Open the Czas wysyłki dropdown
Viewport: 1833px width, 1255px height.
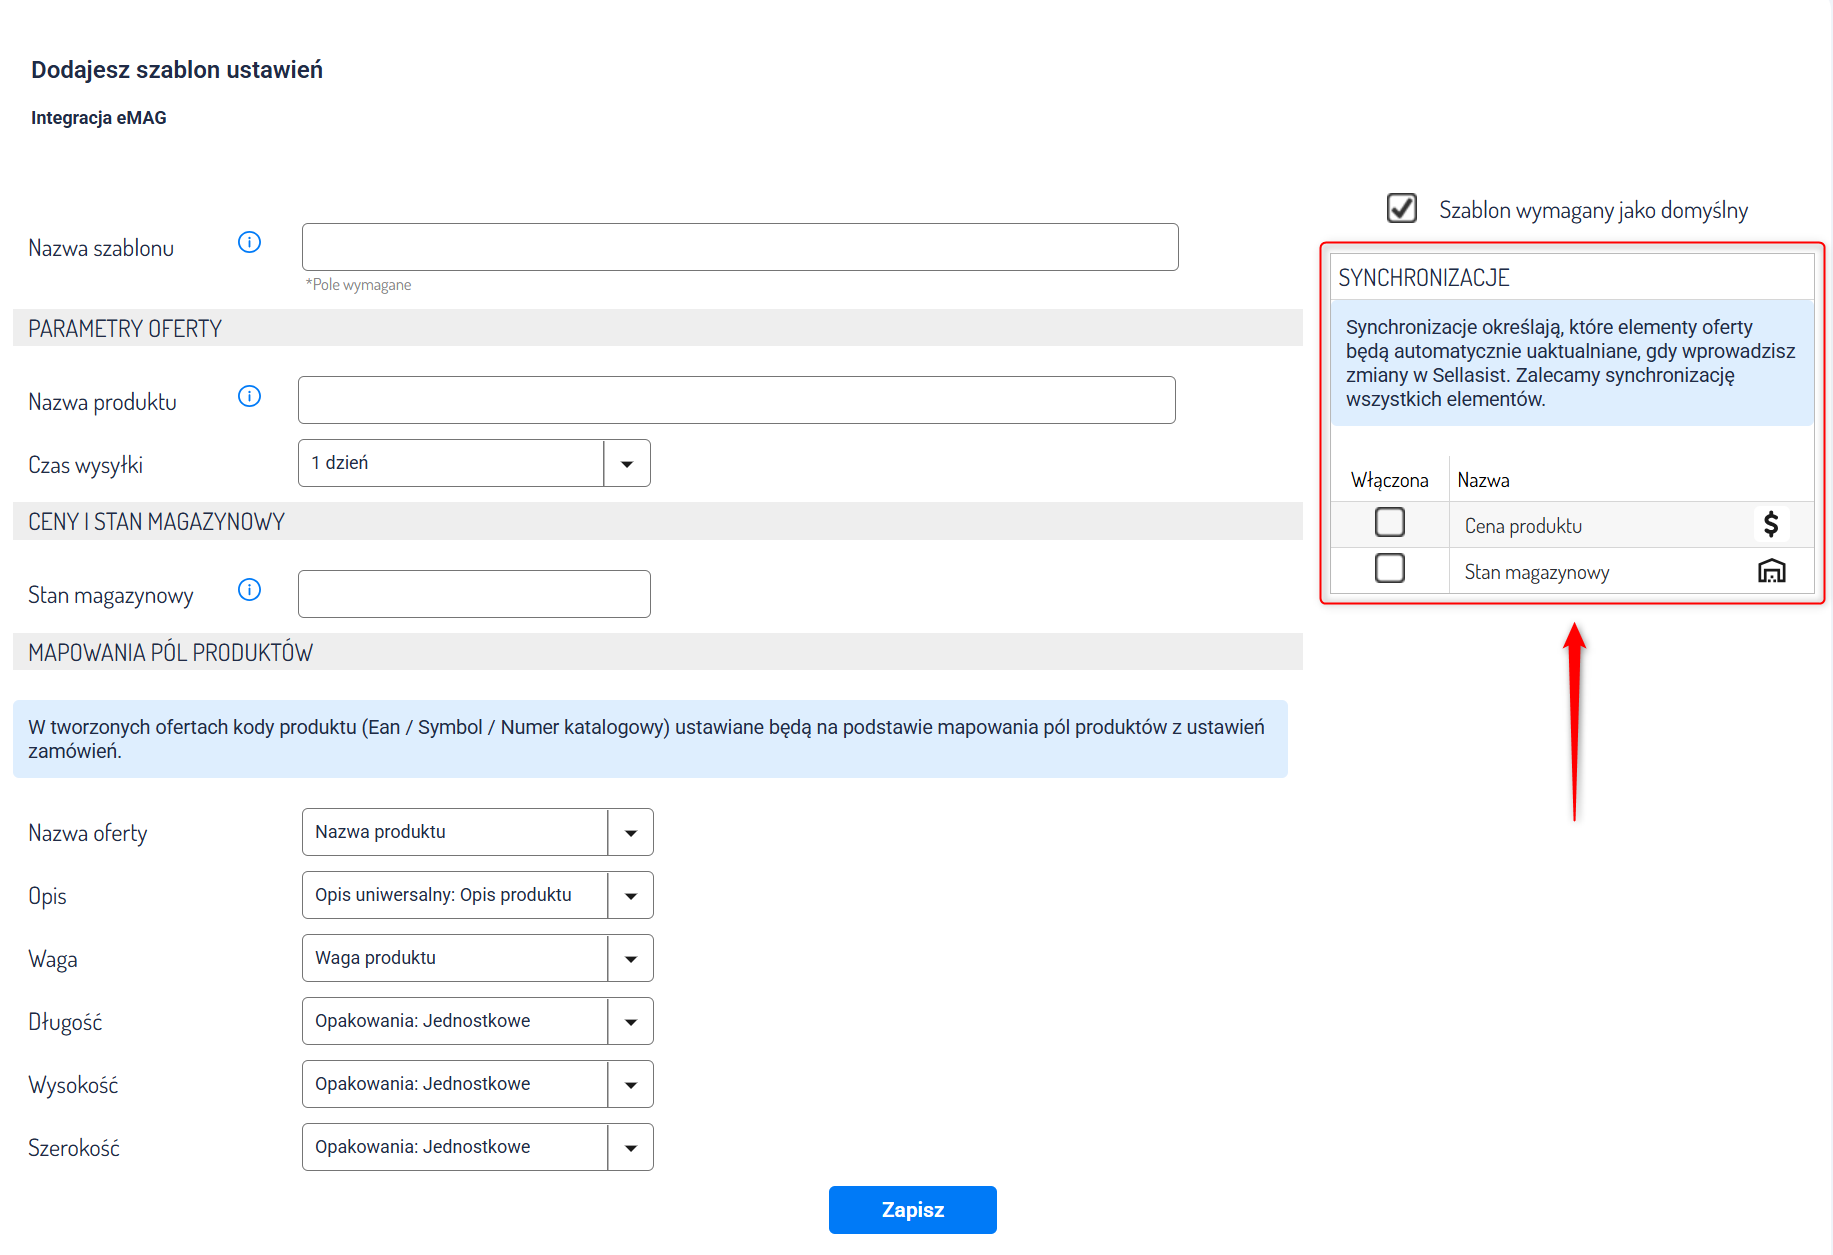474,463
